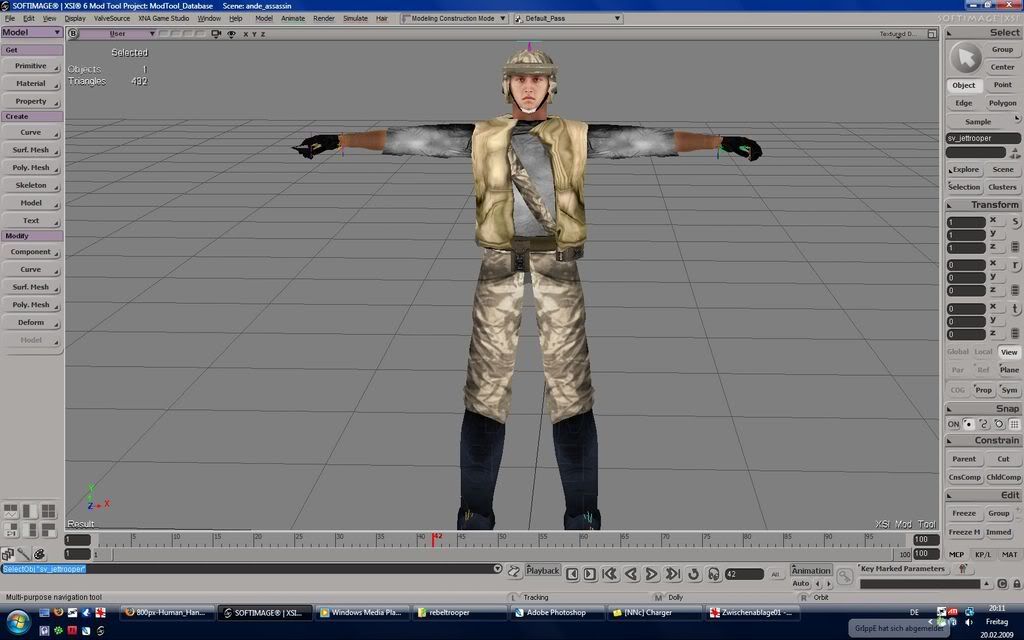Viewport: 1024px width, 640px height.
Task: Click the script editor icon beside command line
Action: point(514,571)
